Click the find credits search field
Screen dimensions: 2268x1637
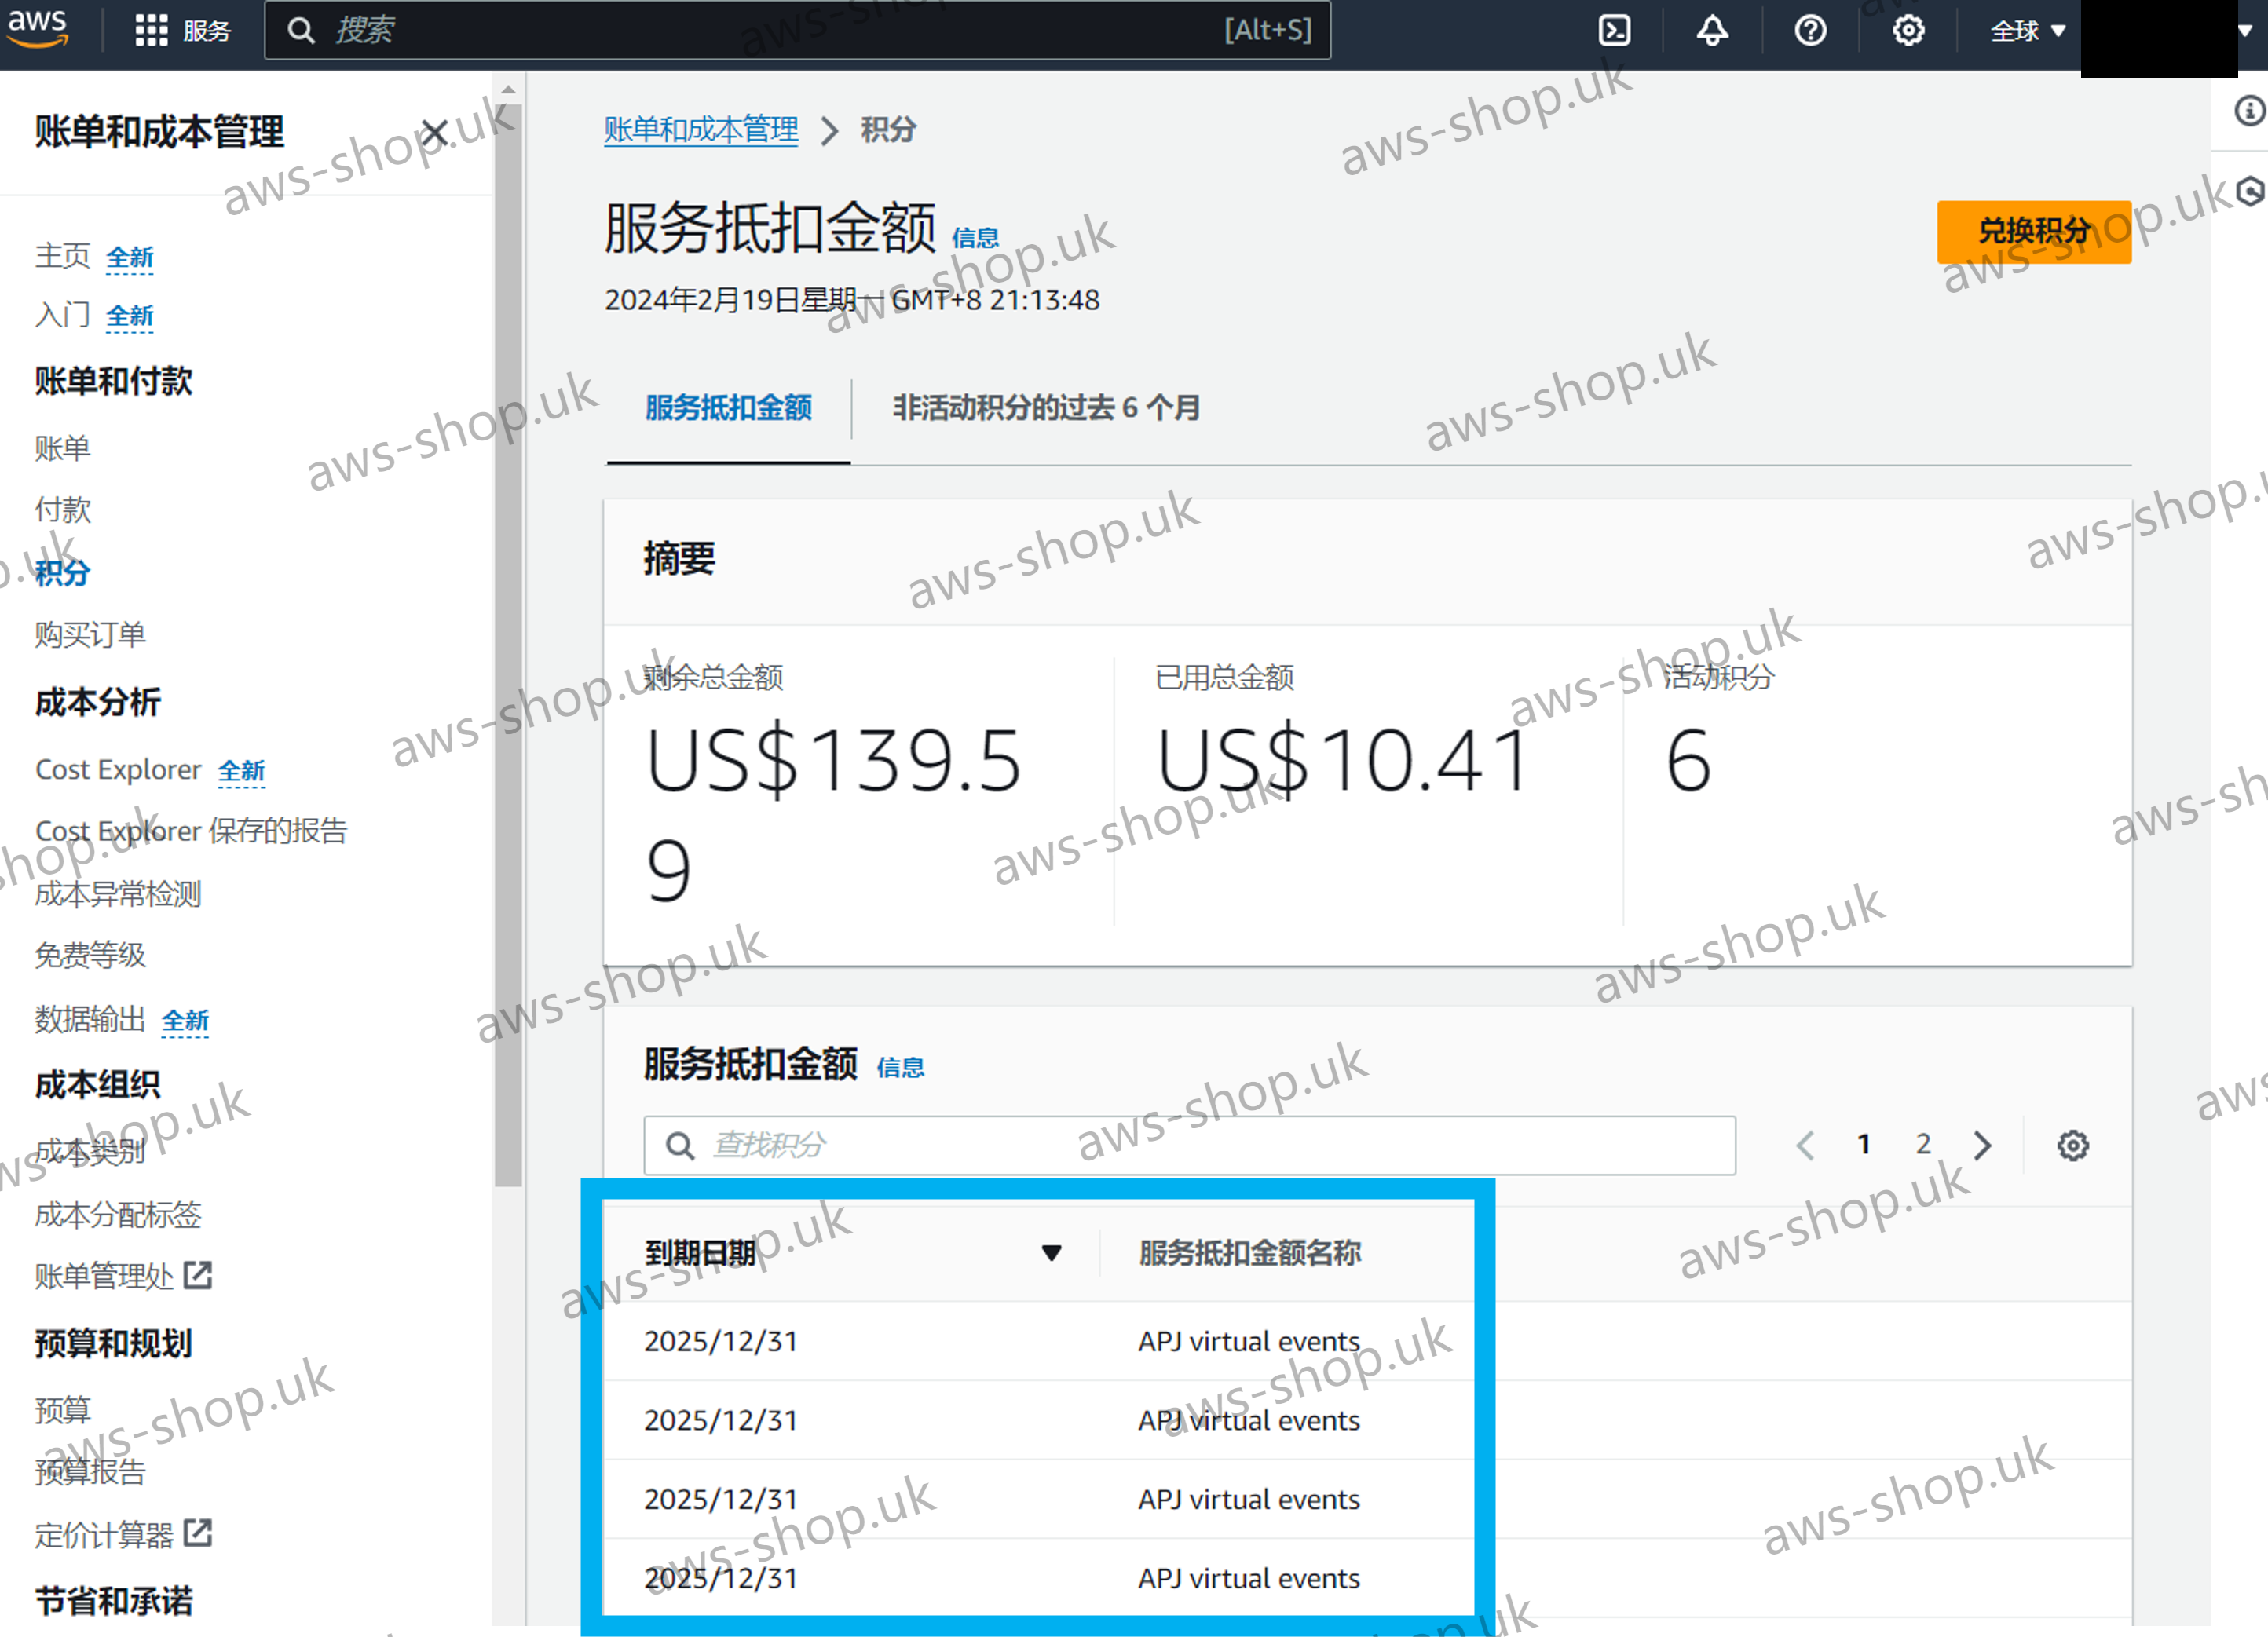pos(1190,1145)
